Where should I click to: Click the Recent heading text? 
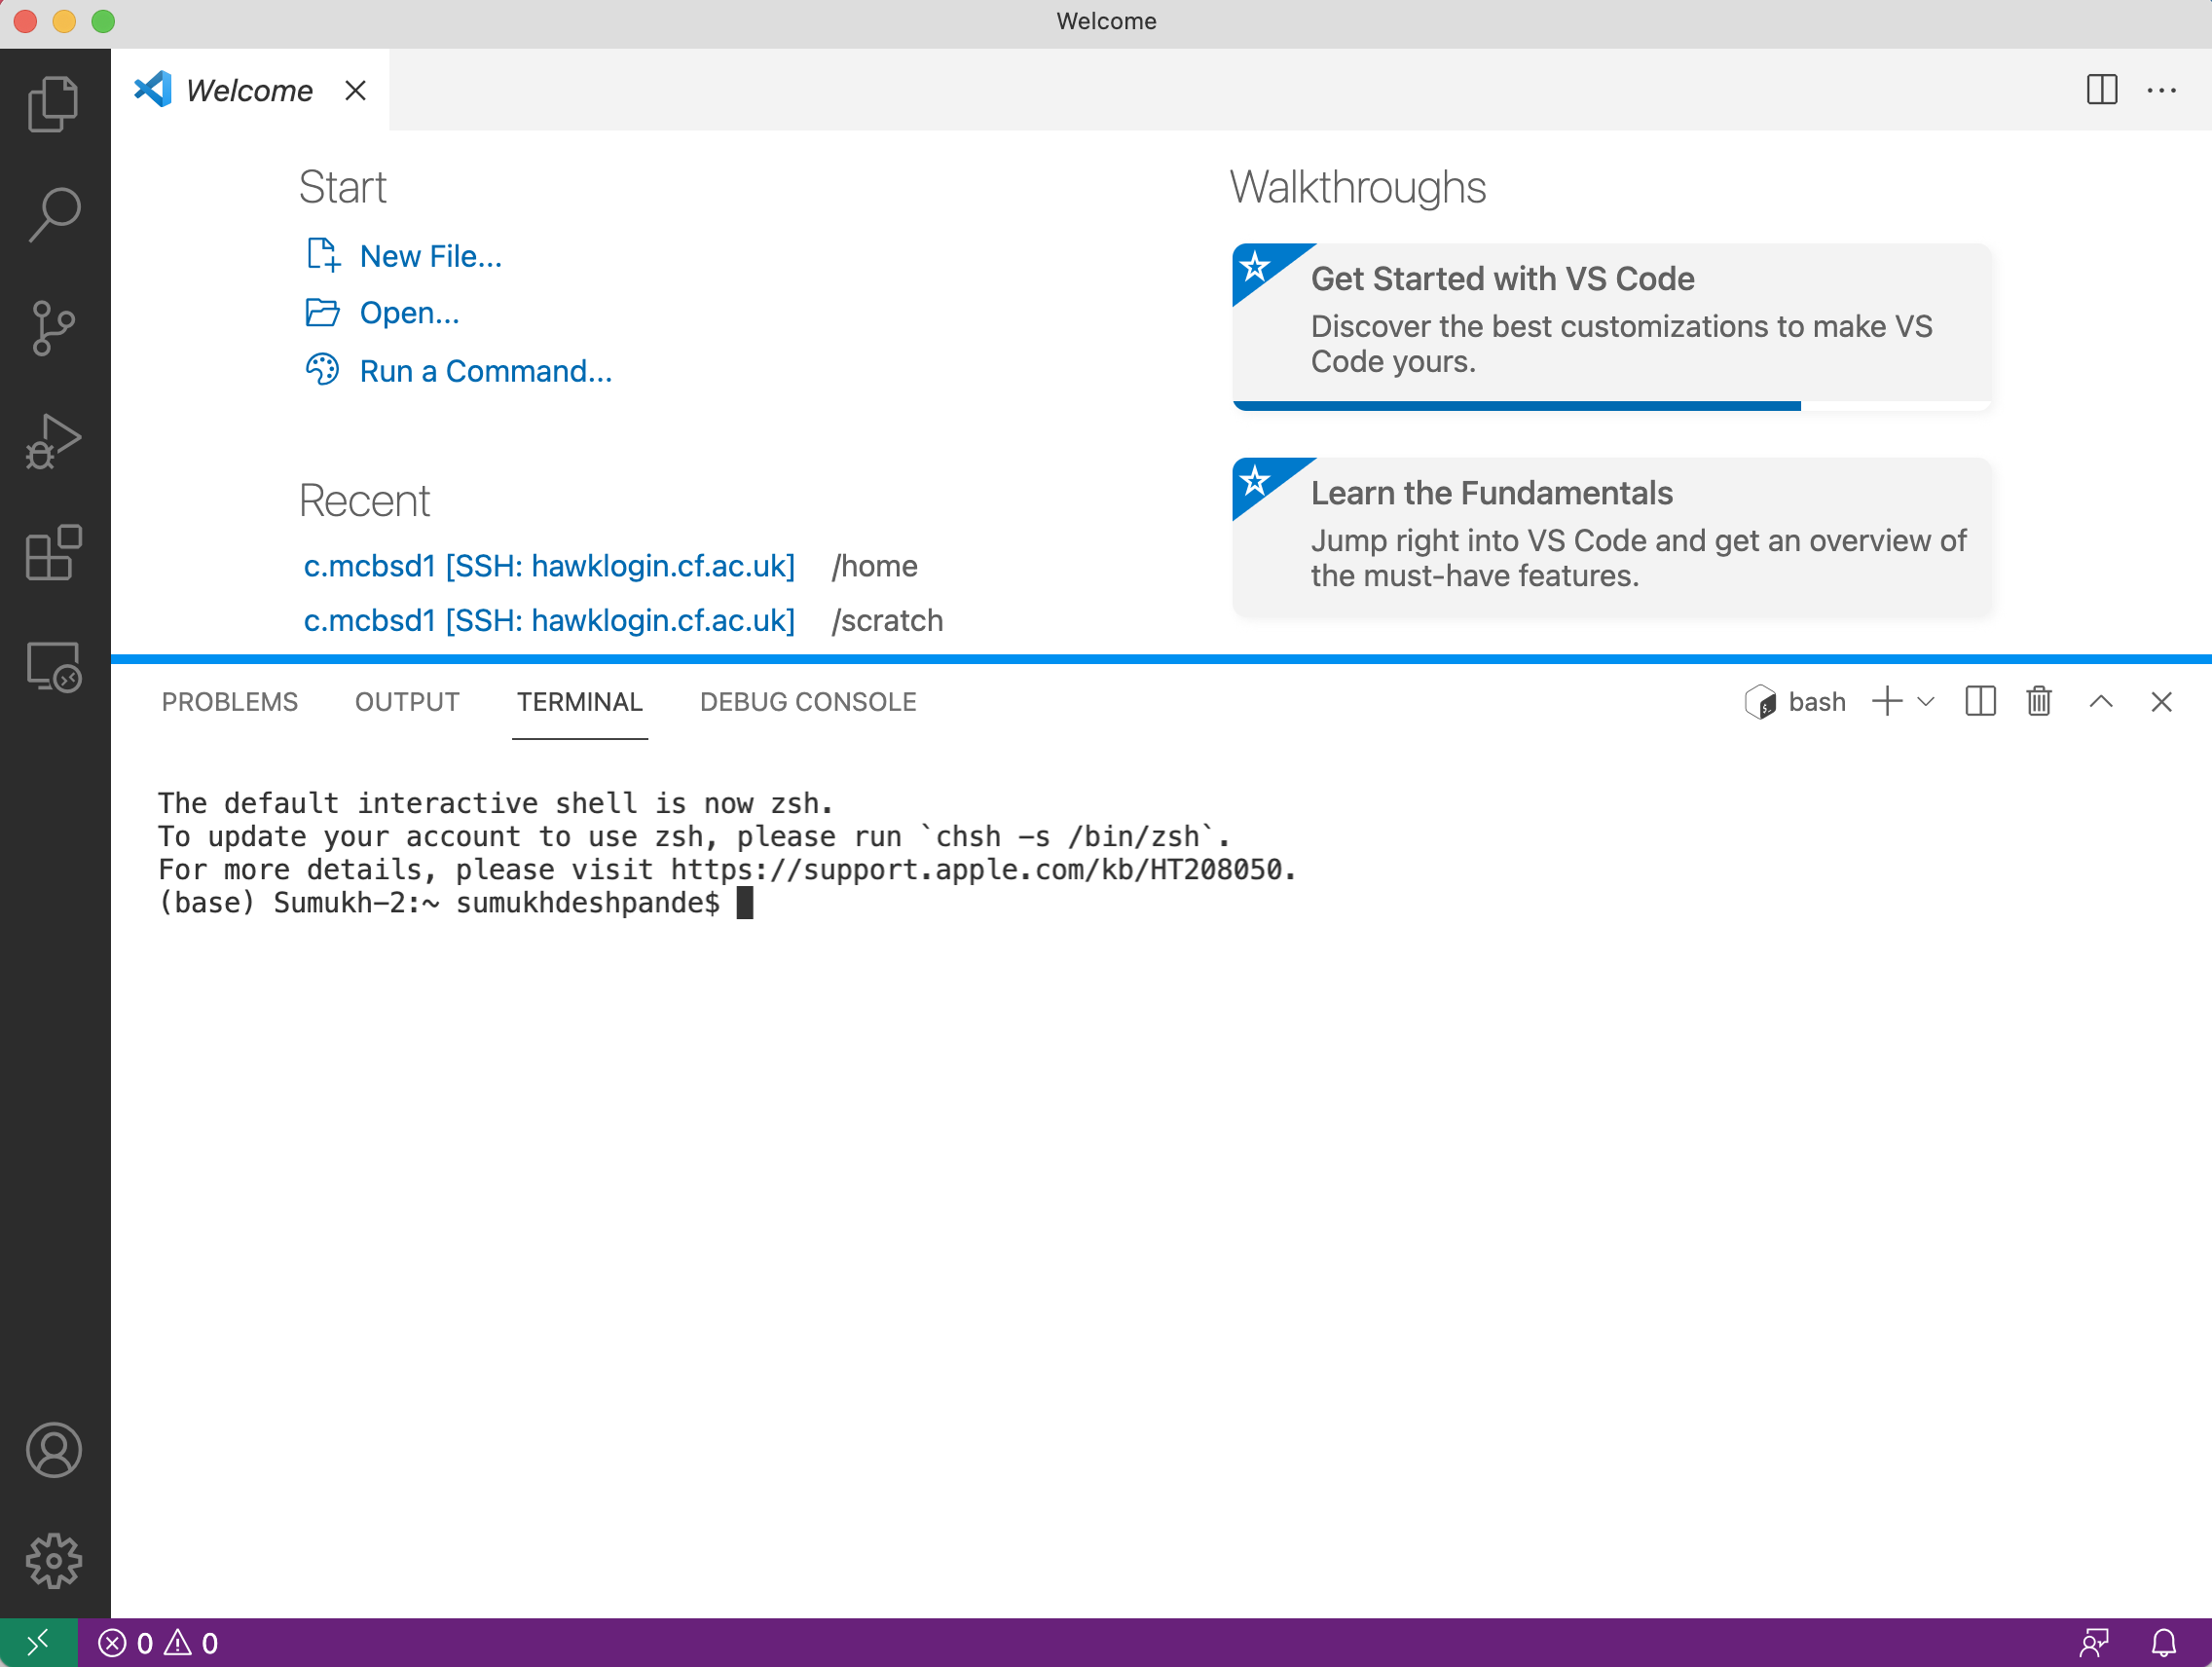pyautogui.click(x=364, y=500)
